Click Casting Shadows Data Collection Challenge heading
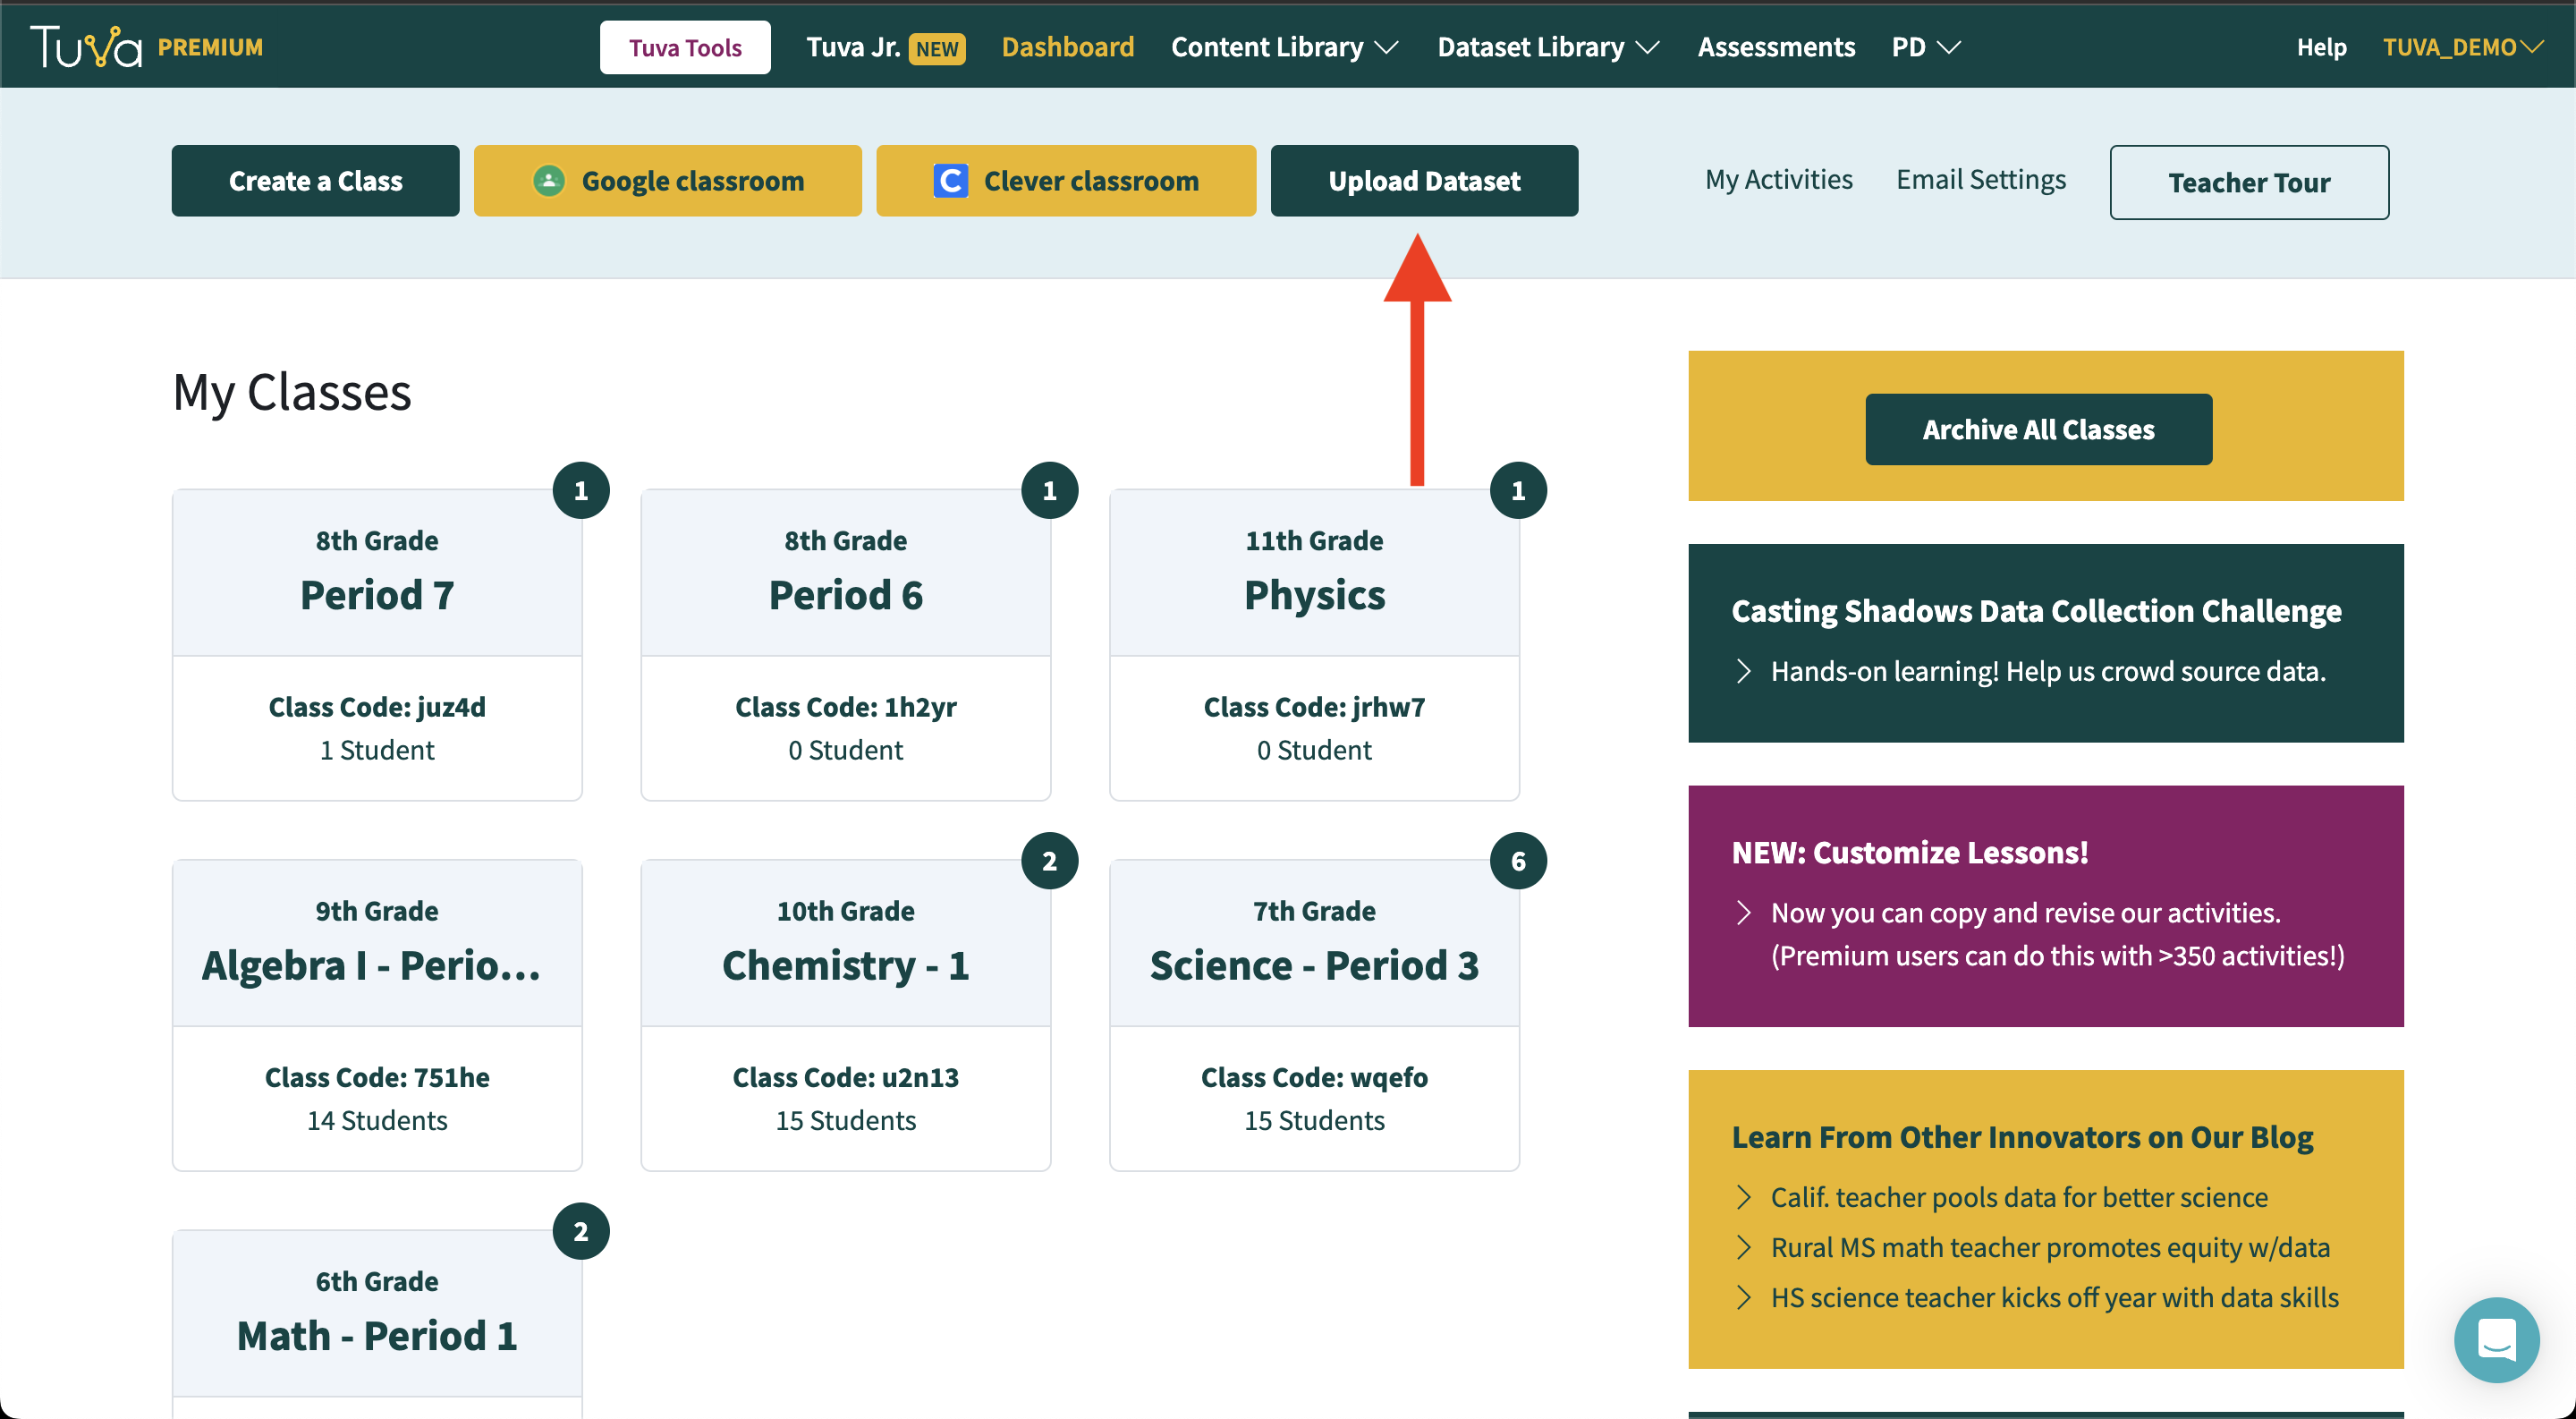The height and width of the screenshot is (1419, 2576). click(2036, 610)
